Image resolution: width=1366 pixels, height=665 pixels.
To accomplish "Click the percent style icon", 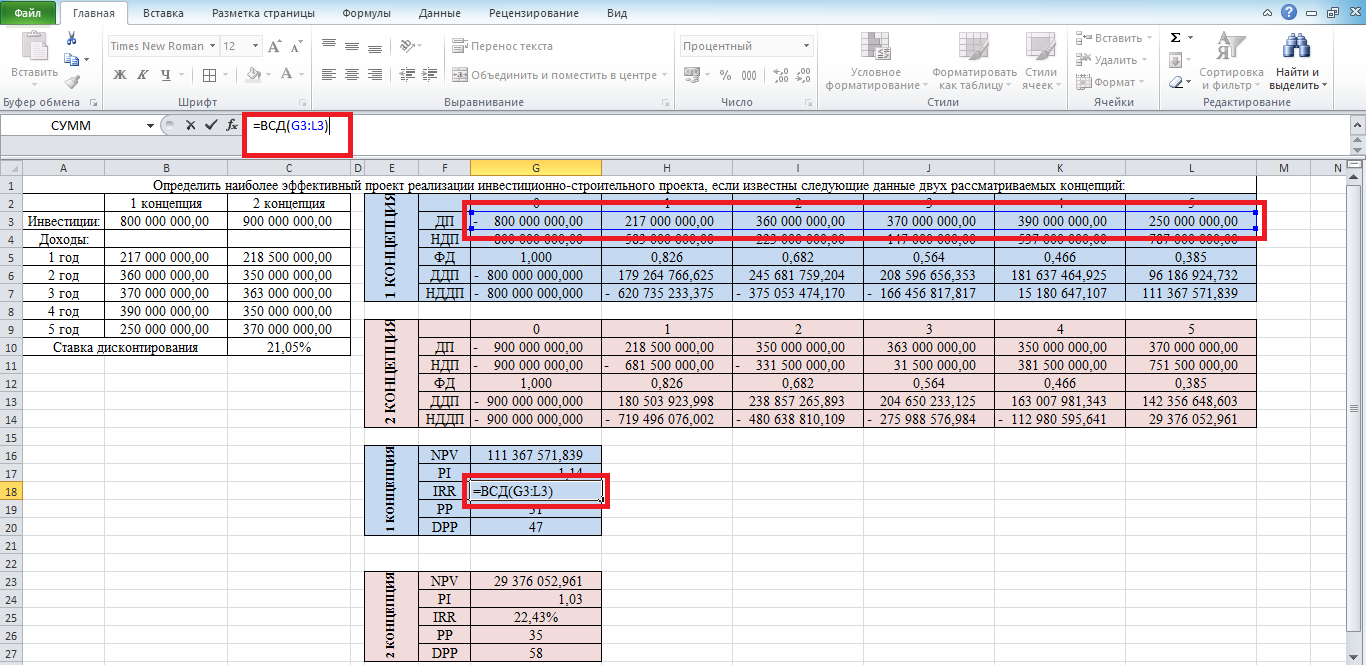I will click(x=724, y=75).
